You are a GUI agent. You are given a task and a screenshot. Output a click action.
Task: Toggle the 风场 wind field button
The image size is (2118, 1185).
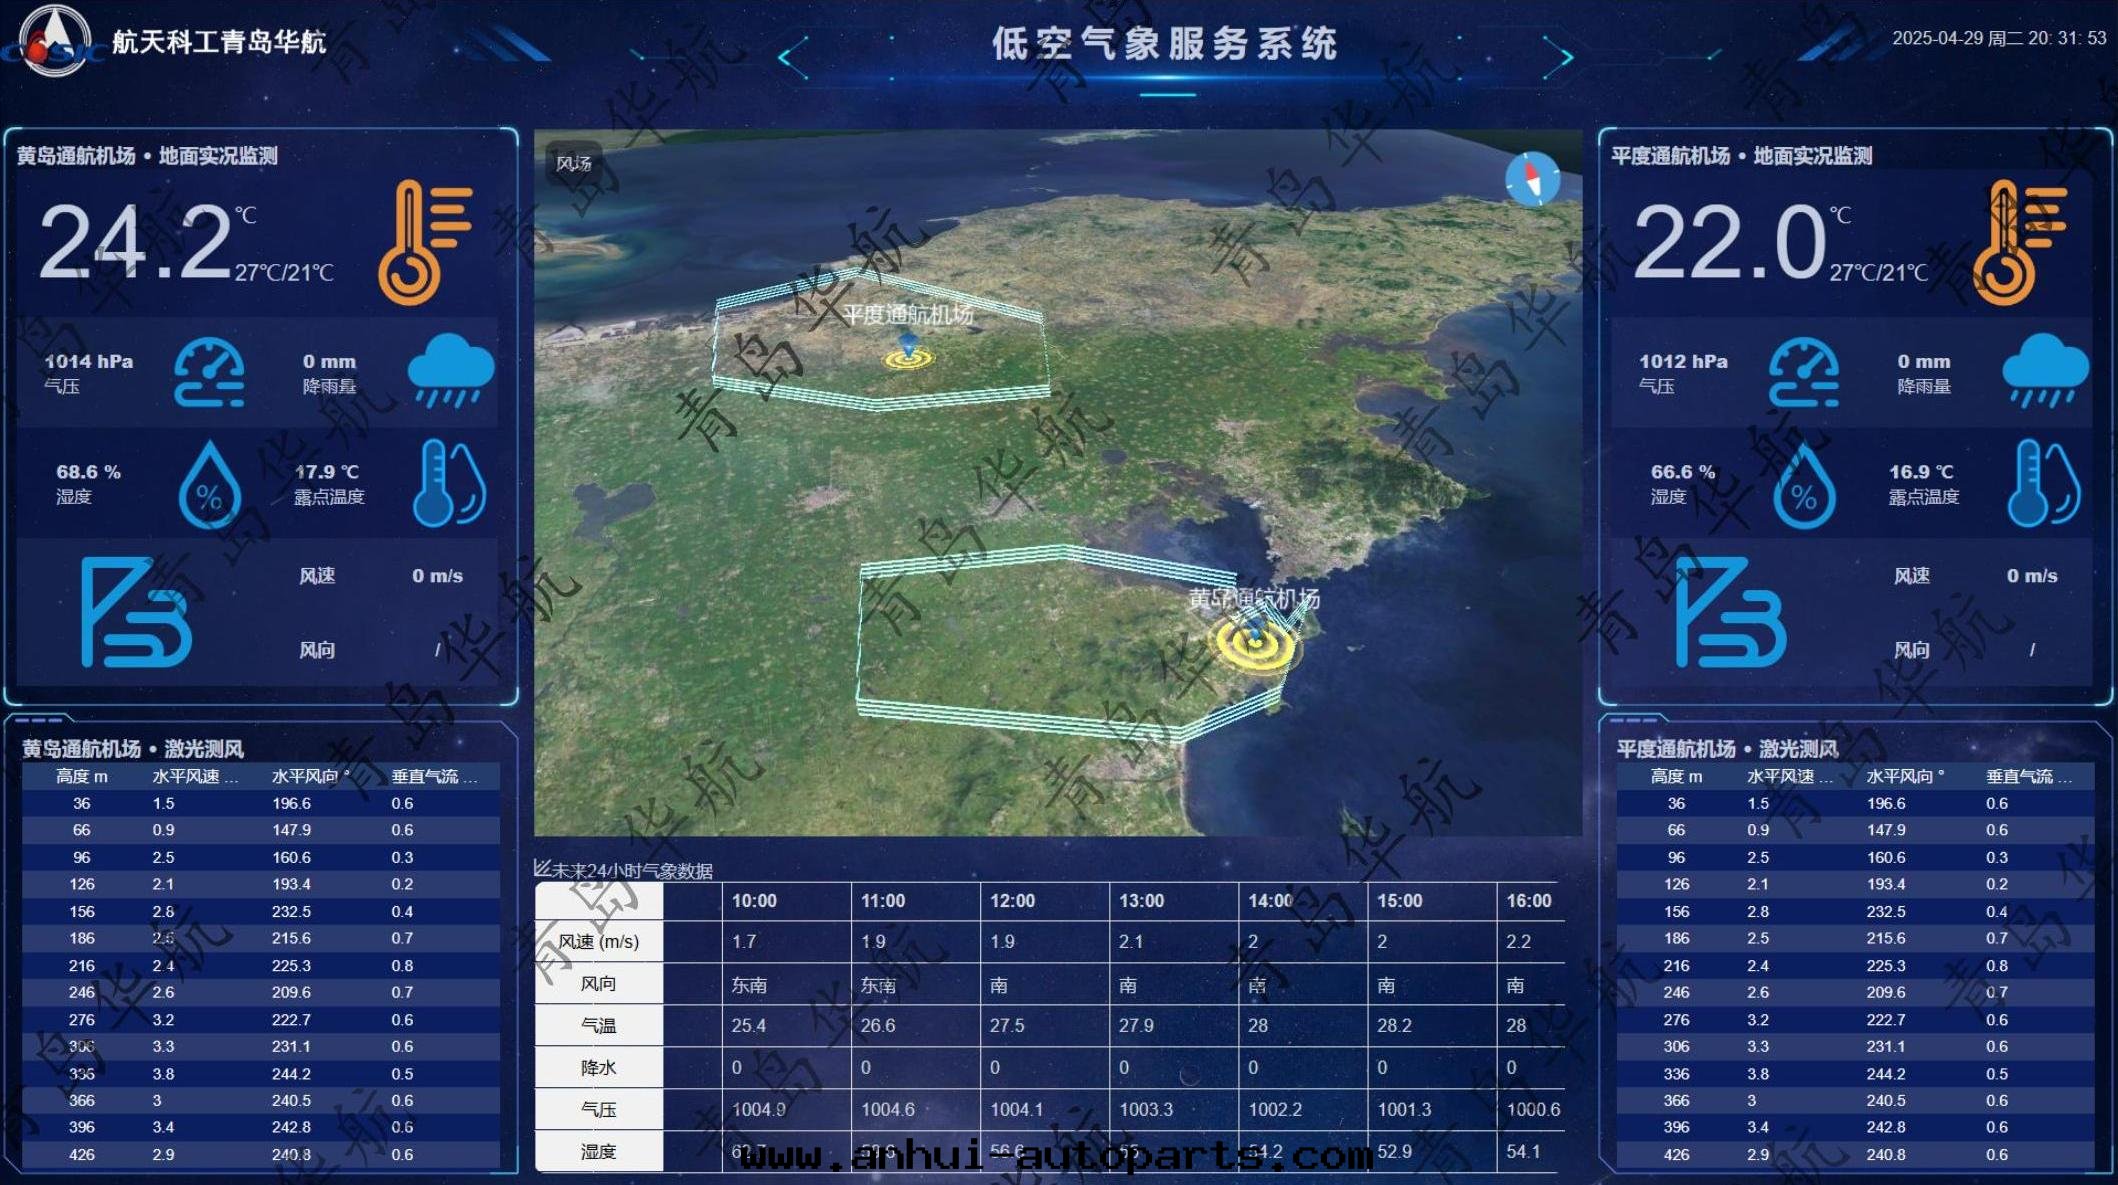(x=574, y=163)
